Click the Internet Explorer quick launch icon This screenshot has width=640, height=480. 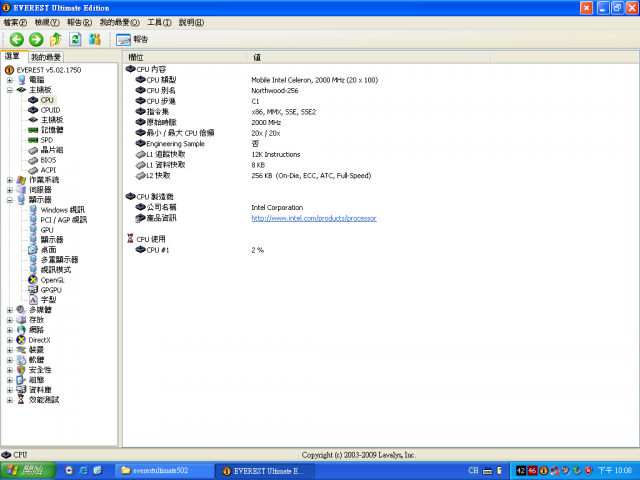(84, 471)
